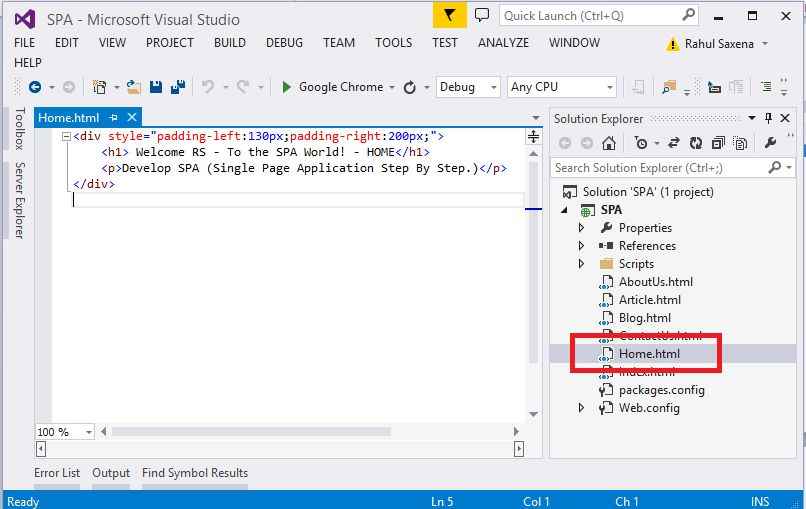Click the Find in Files toolbar icon
The image size is (806, 509).
pyautogui.click(x=669, y=87)
